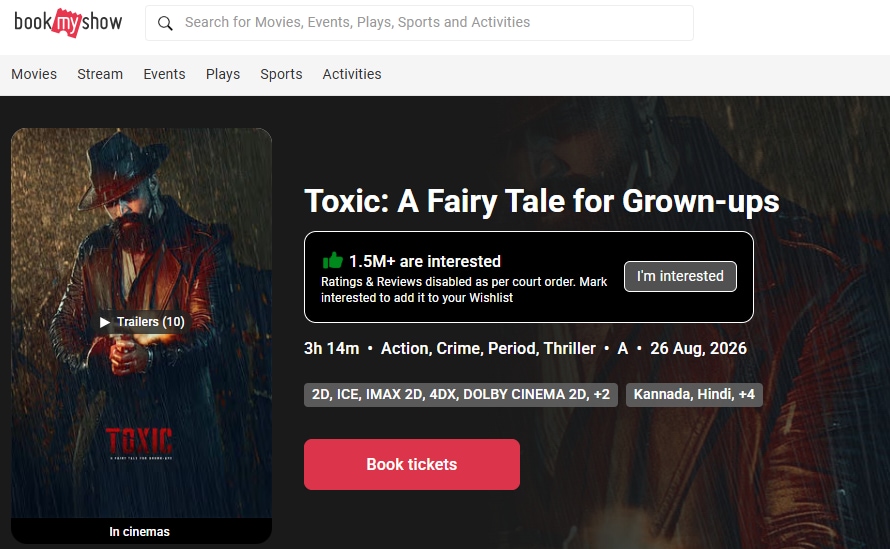Open the Events section
The image size is (890, 549).
pos(164,74)
